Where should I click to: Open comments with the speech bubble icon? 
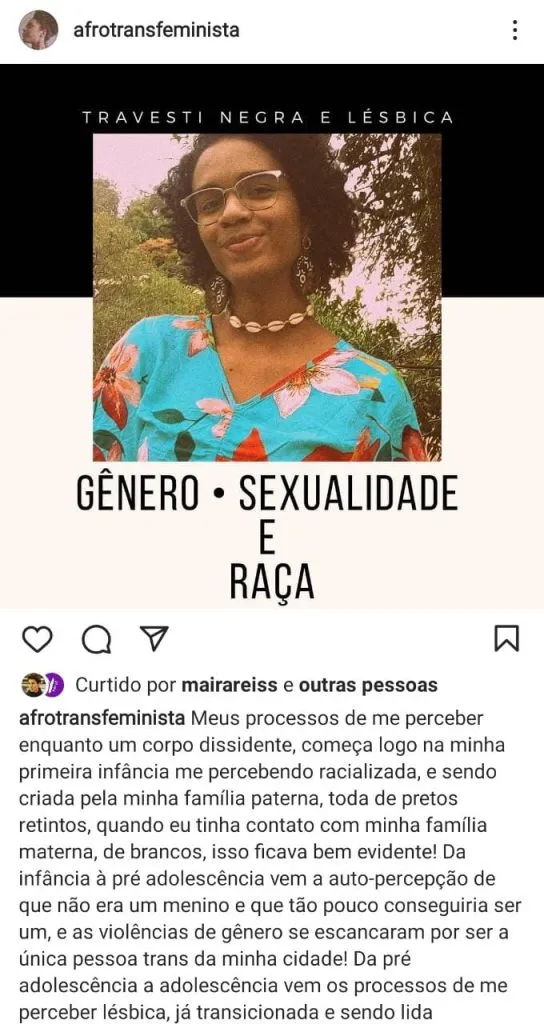tap(96, 639)
